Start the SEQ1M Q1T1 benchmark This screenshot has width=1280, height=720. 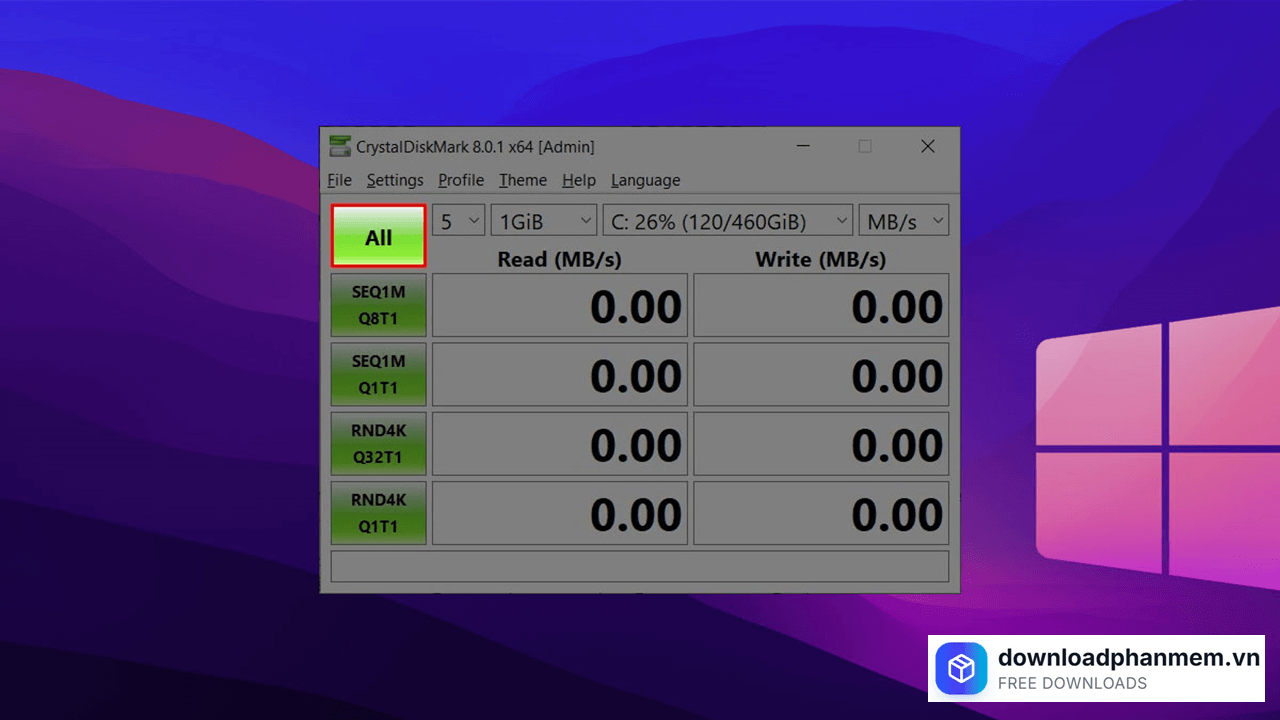378,374
